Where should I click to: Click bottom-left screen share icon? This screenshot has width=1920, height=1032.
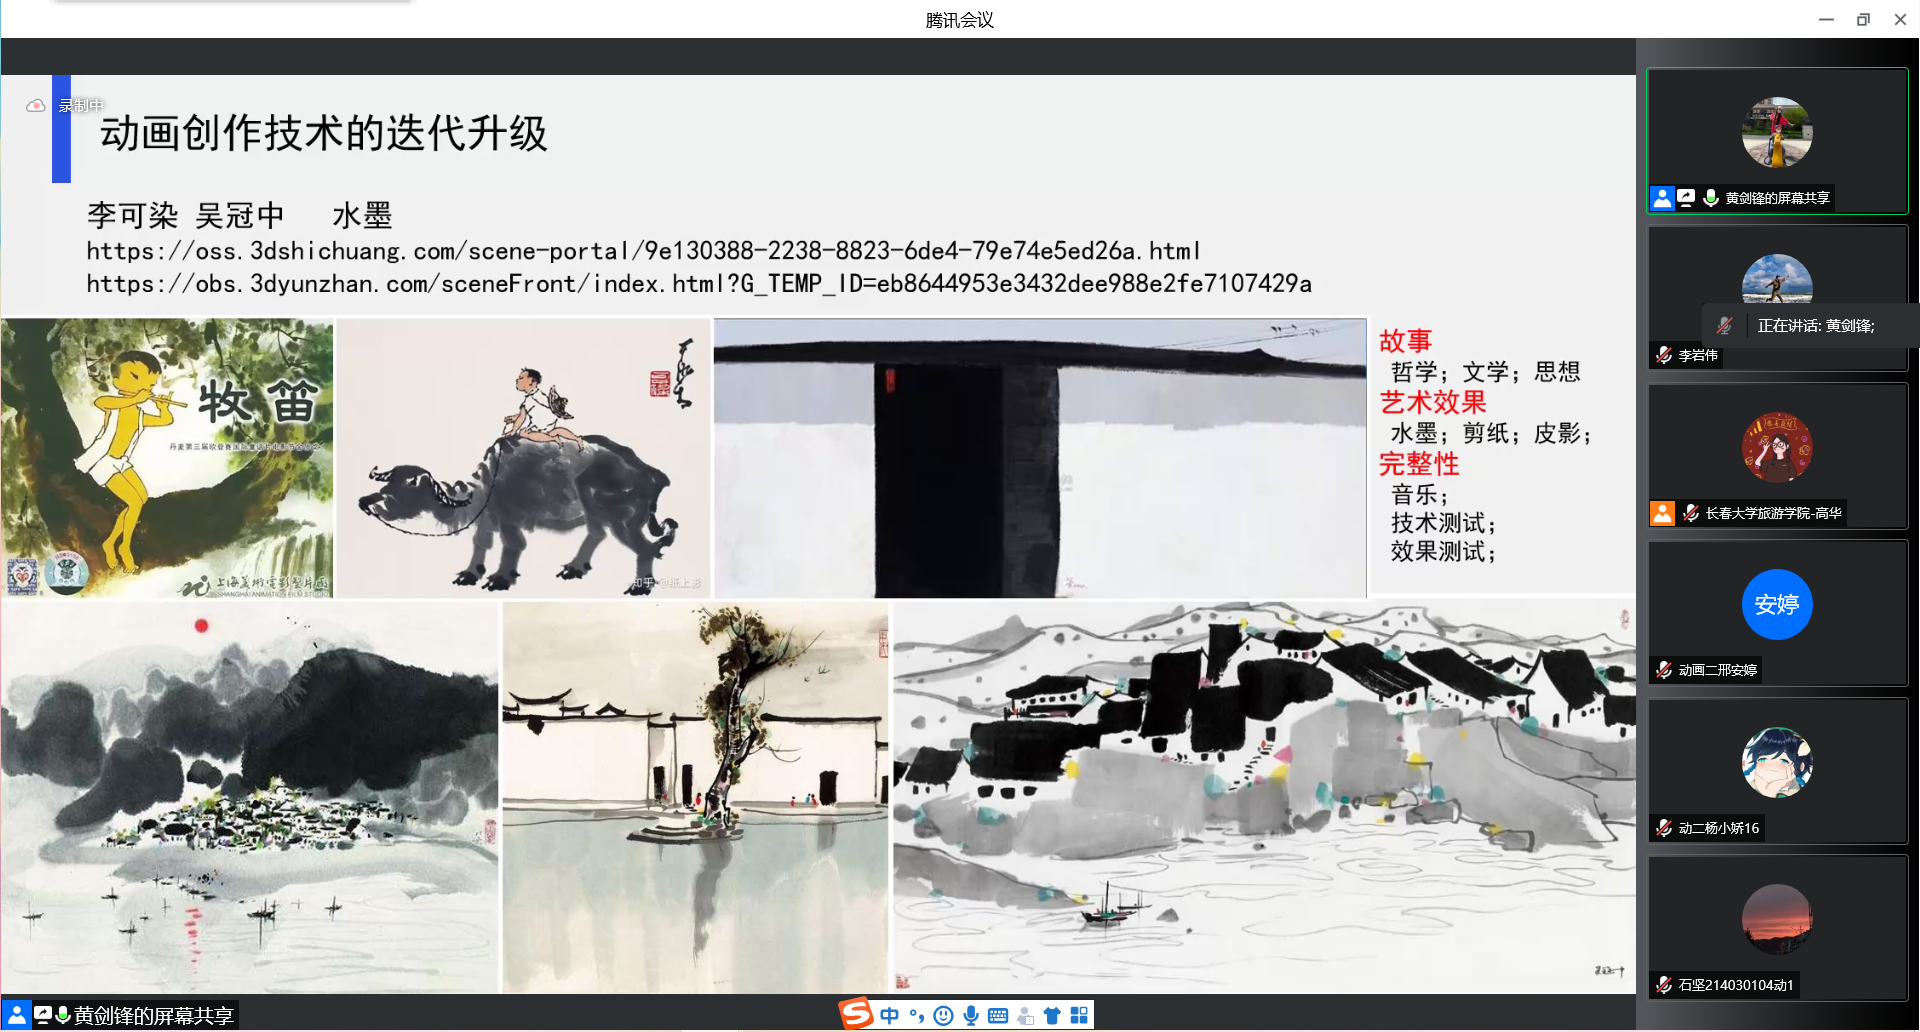point(43,1015)
